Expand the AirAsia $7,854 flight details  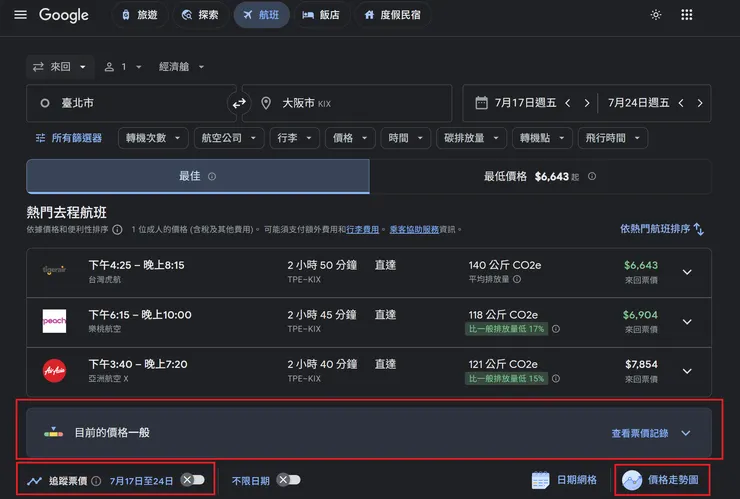tap(687, 372)
